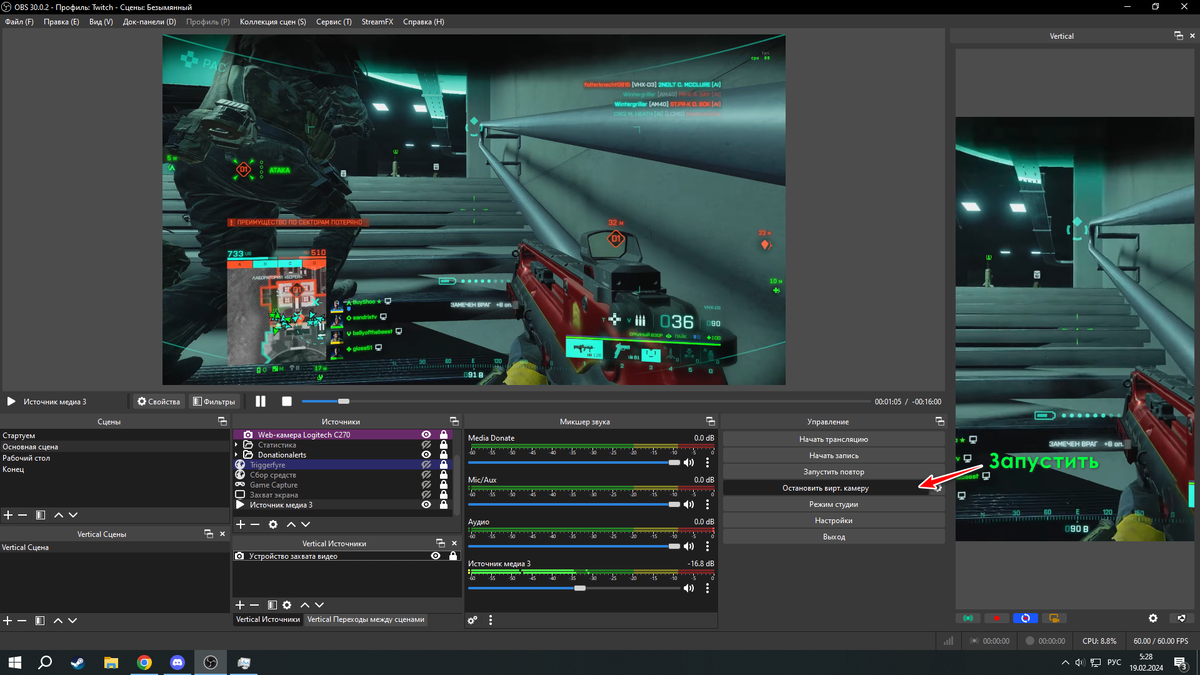Mute the Источник медиа 3 audio channel

pos(689,588)
